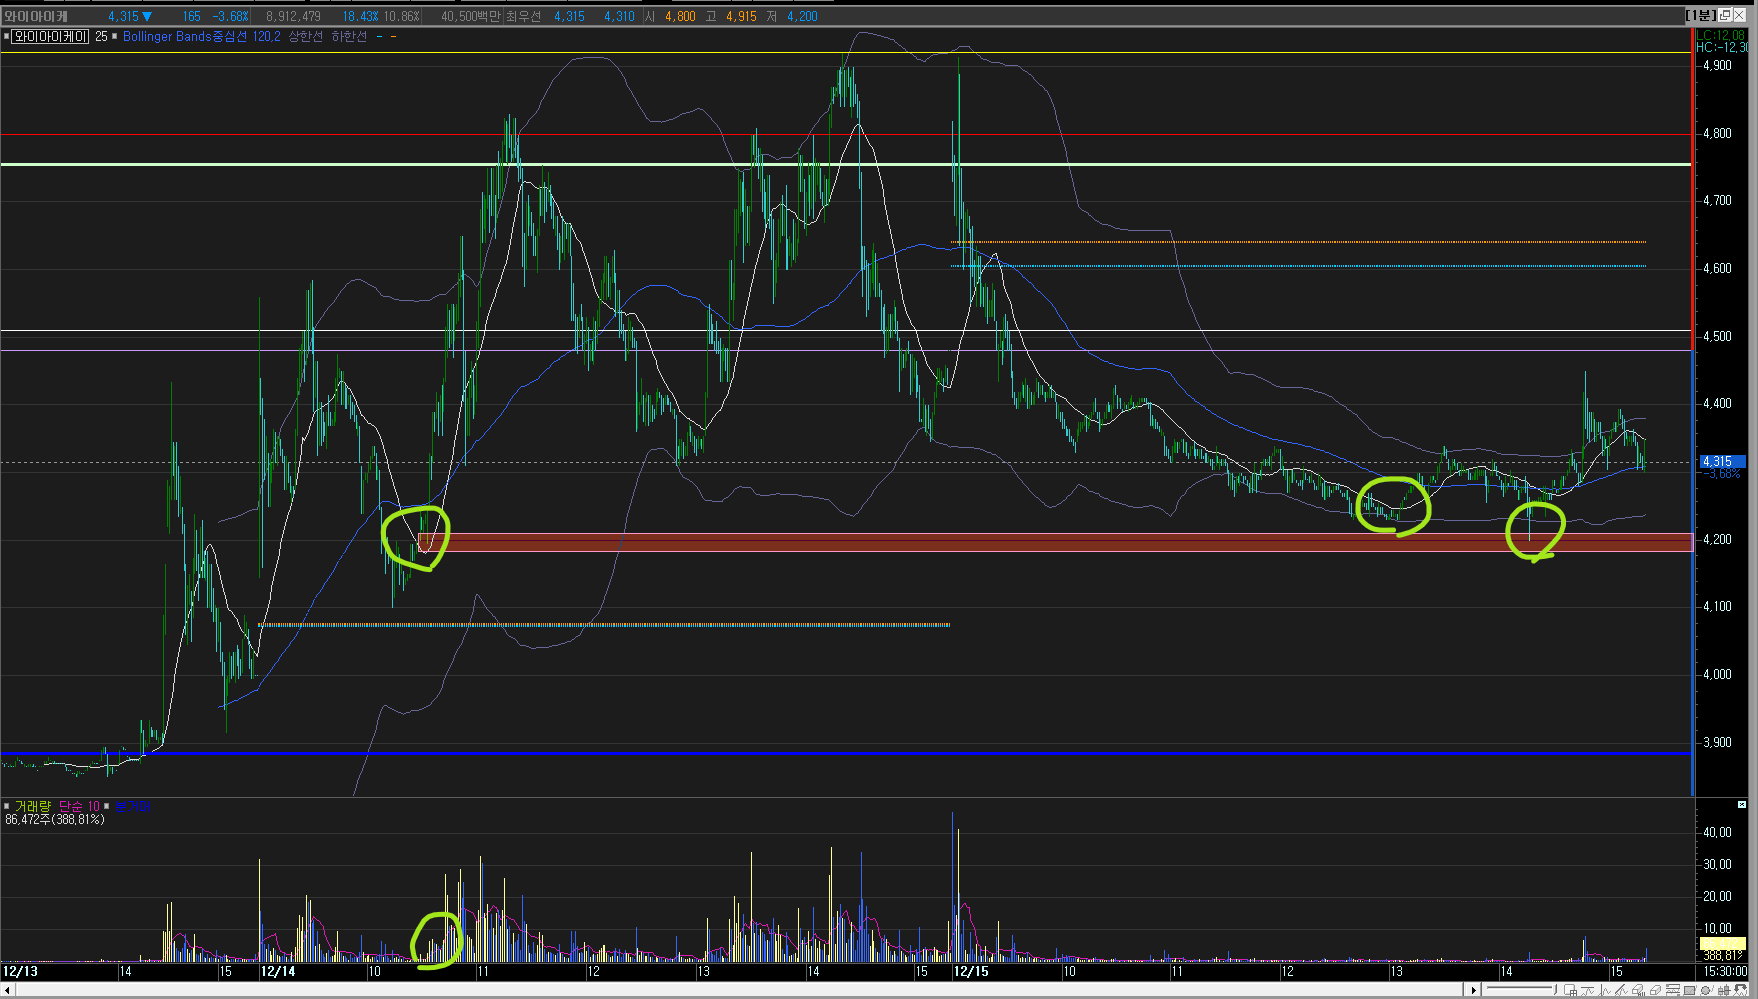Click the 18.43% value in header

[x=360, y=16]
